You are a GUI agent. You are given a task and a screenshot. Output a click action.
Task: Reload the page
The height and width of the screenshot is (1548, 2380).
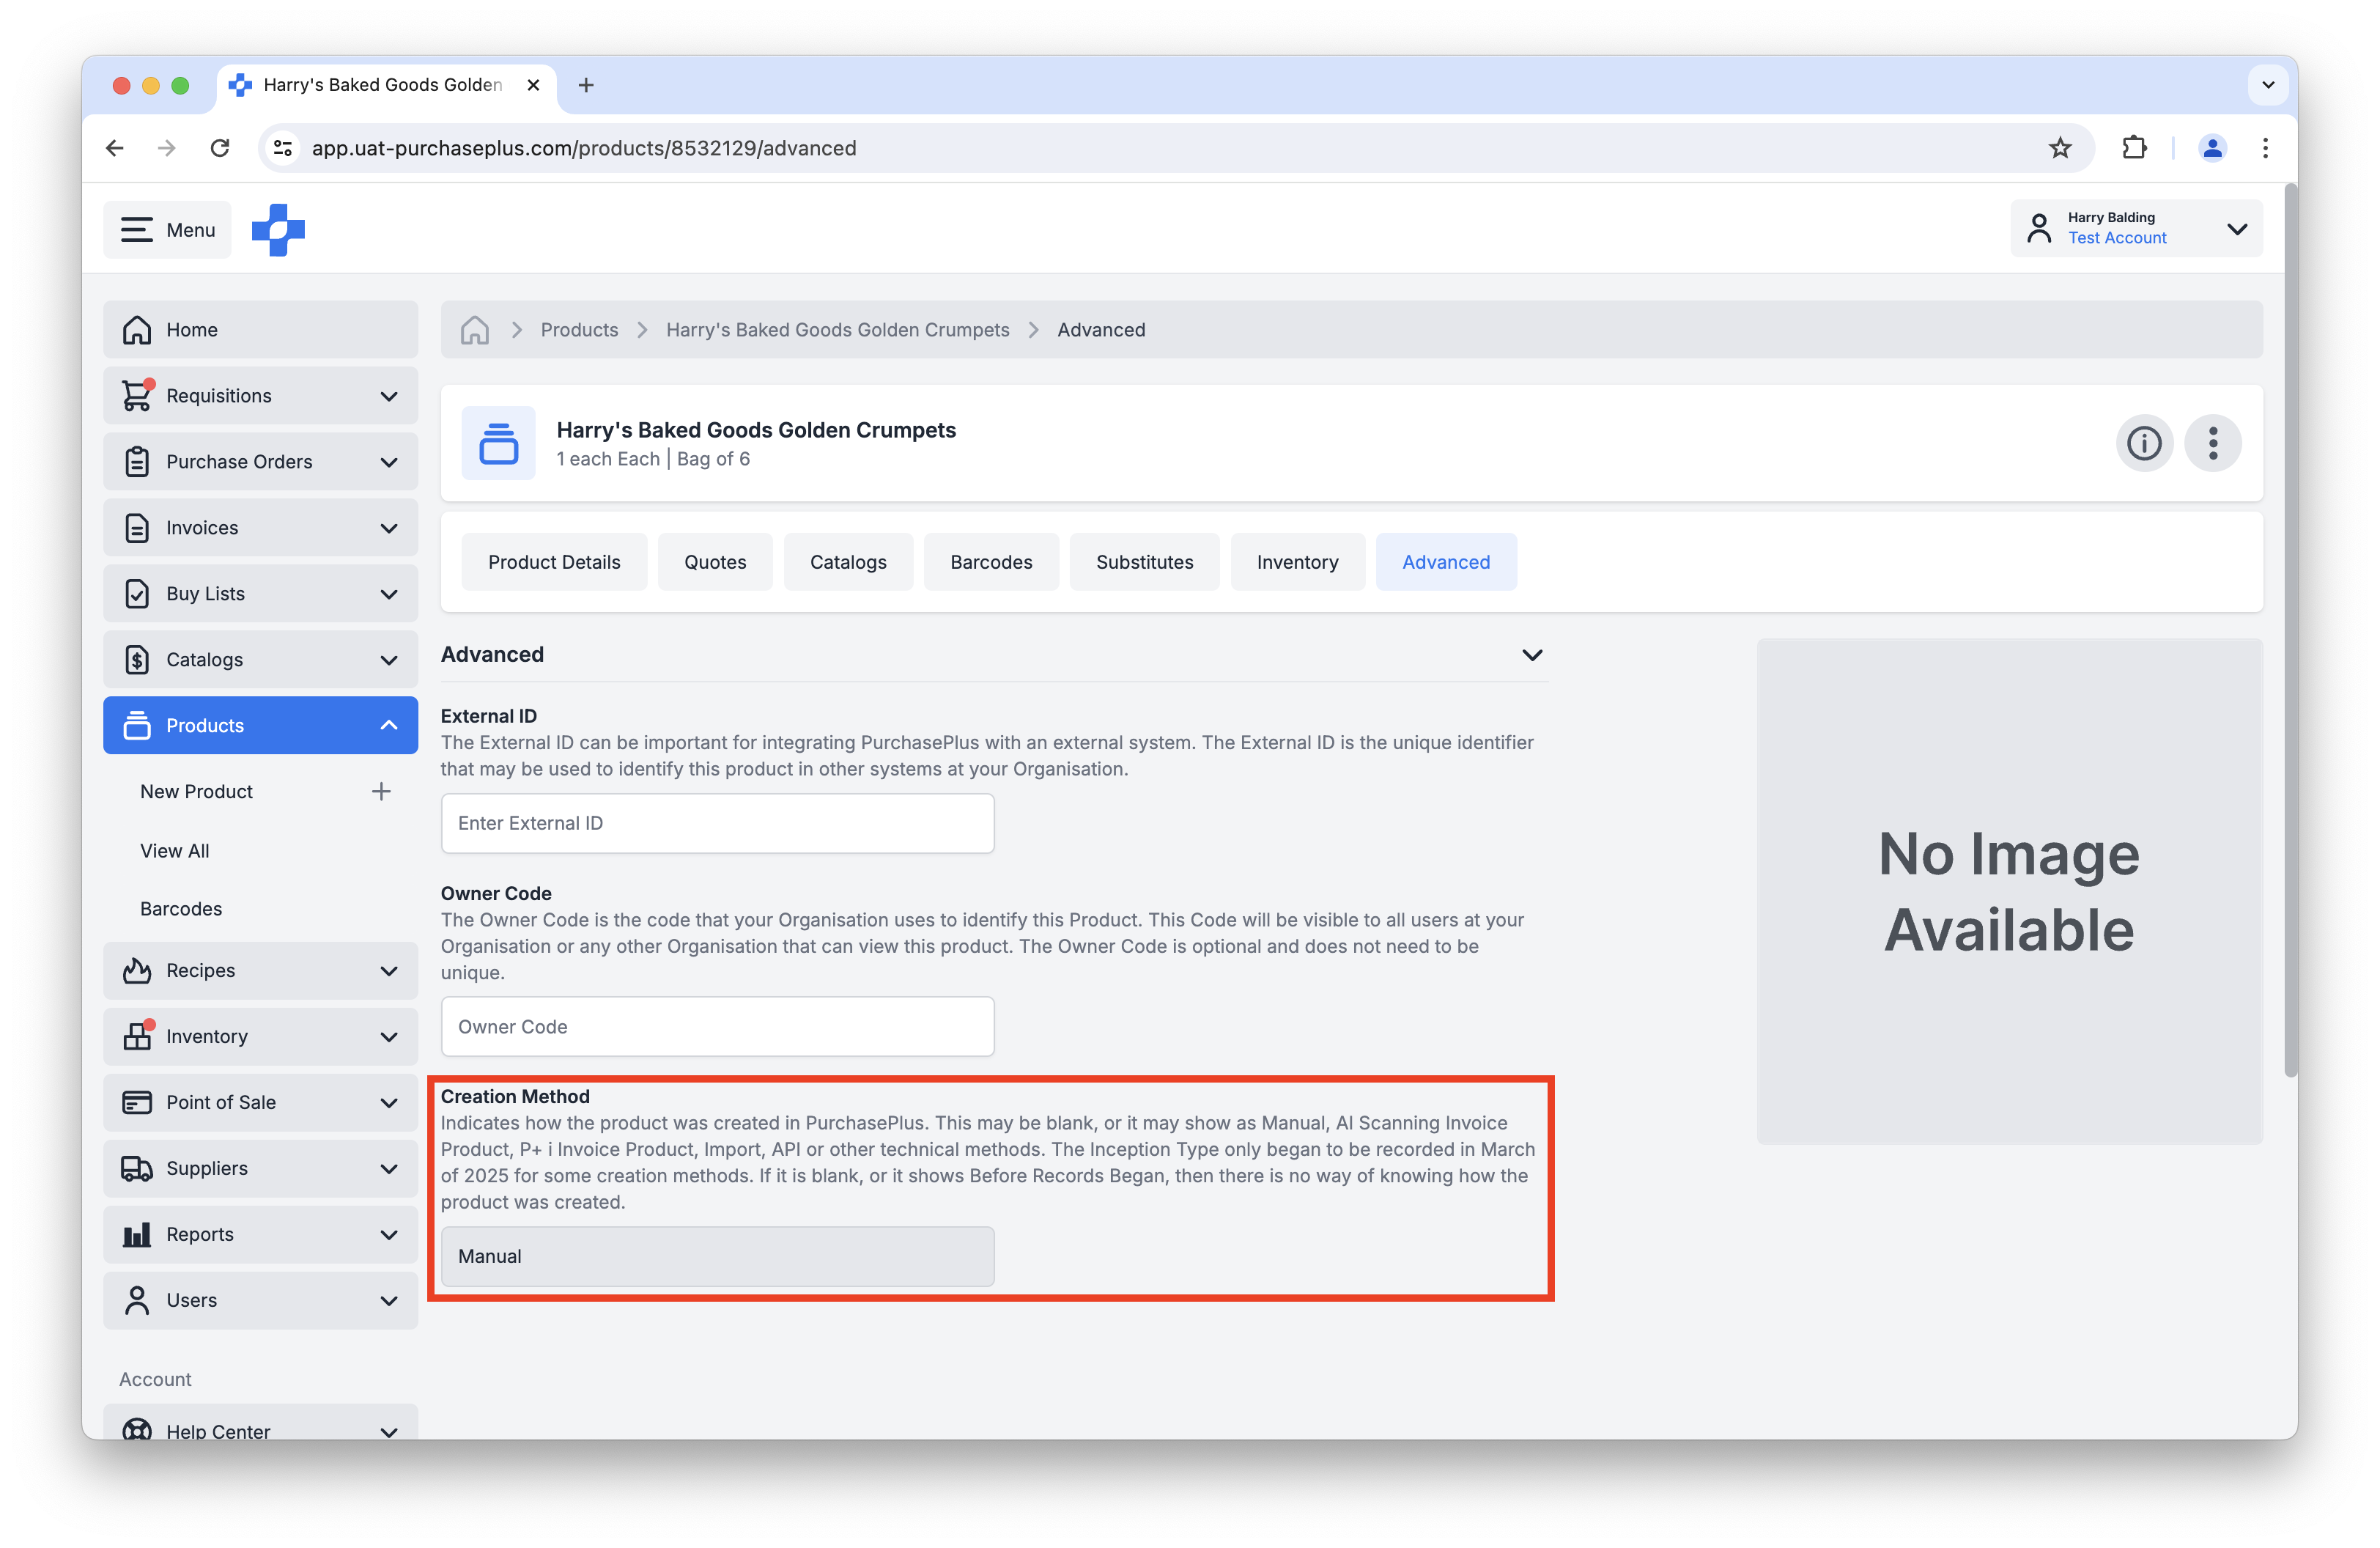coord(220,148)
